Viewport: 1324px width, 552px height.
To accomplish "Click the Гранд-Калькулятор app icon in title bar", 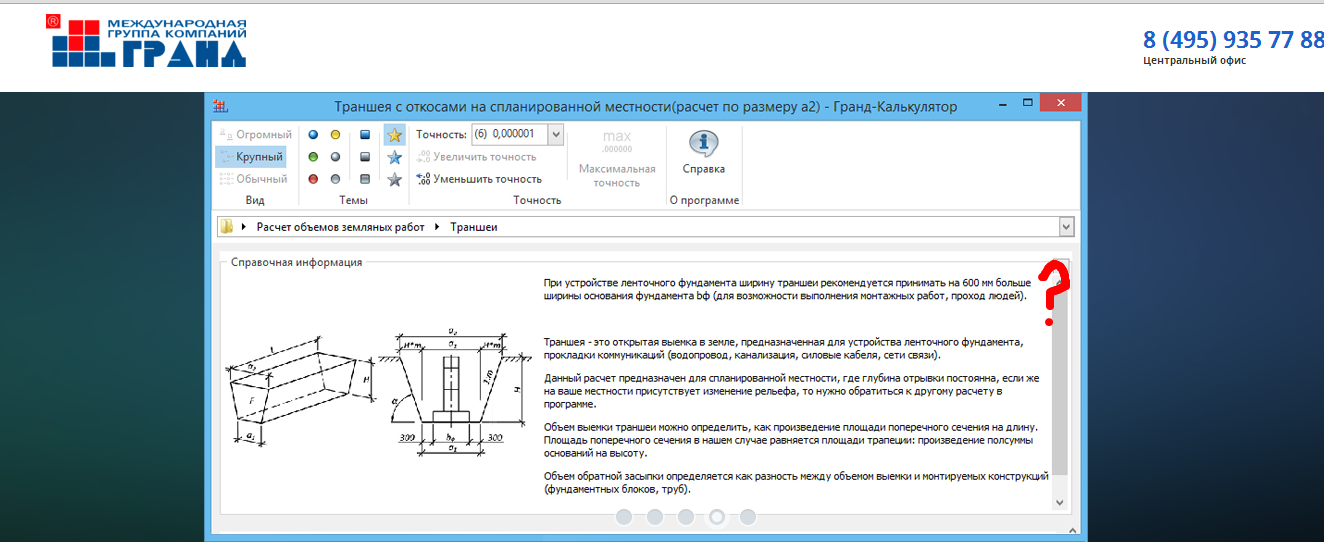I will 220,106.
